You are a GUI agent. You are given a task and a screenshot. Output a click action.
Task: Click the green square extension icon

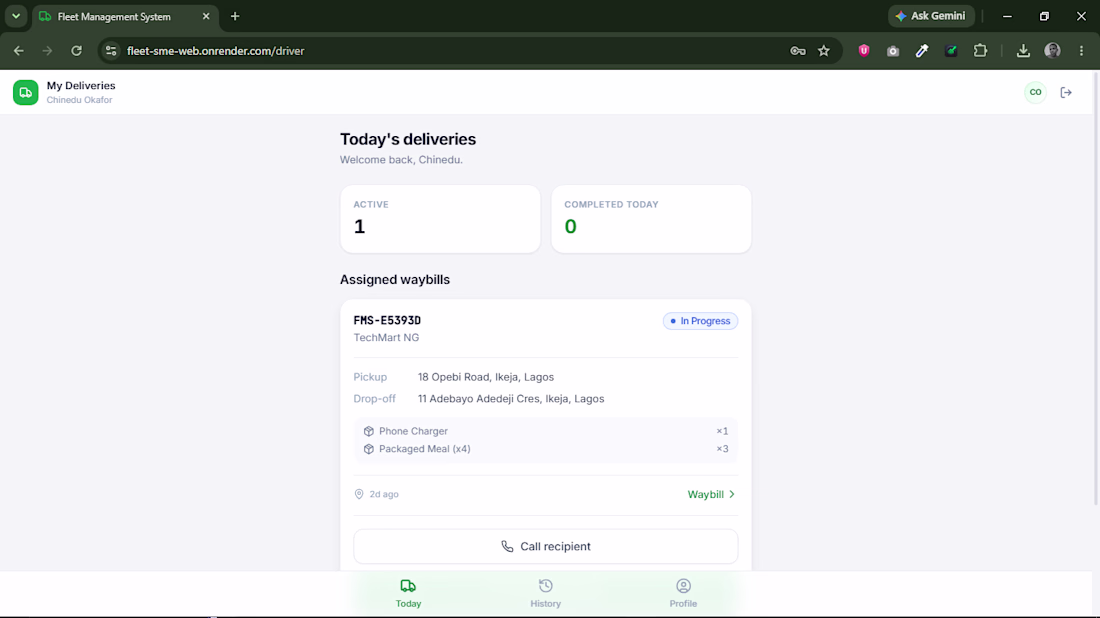[951, 51]
